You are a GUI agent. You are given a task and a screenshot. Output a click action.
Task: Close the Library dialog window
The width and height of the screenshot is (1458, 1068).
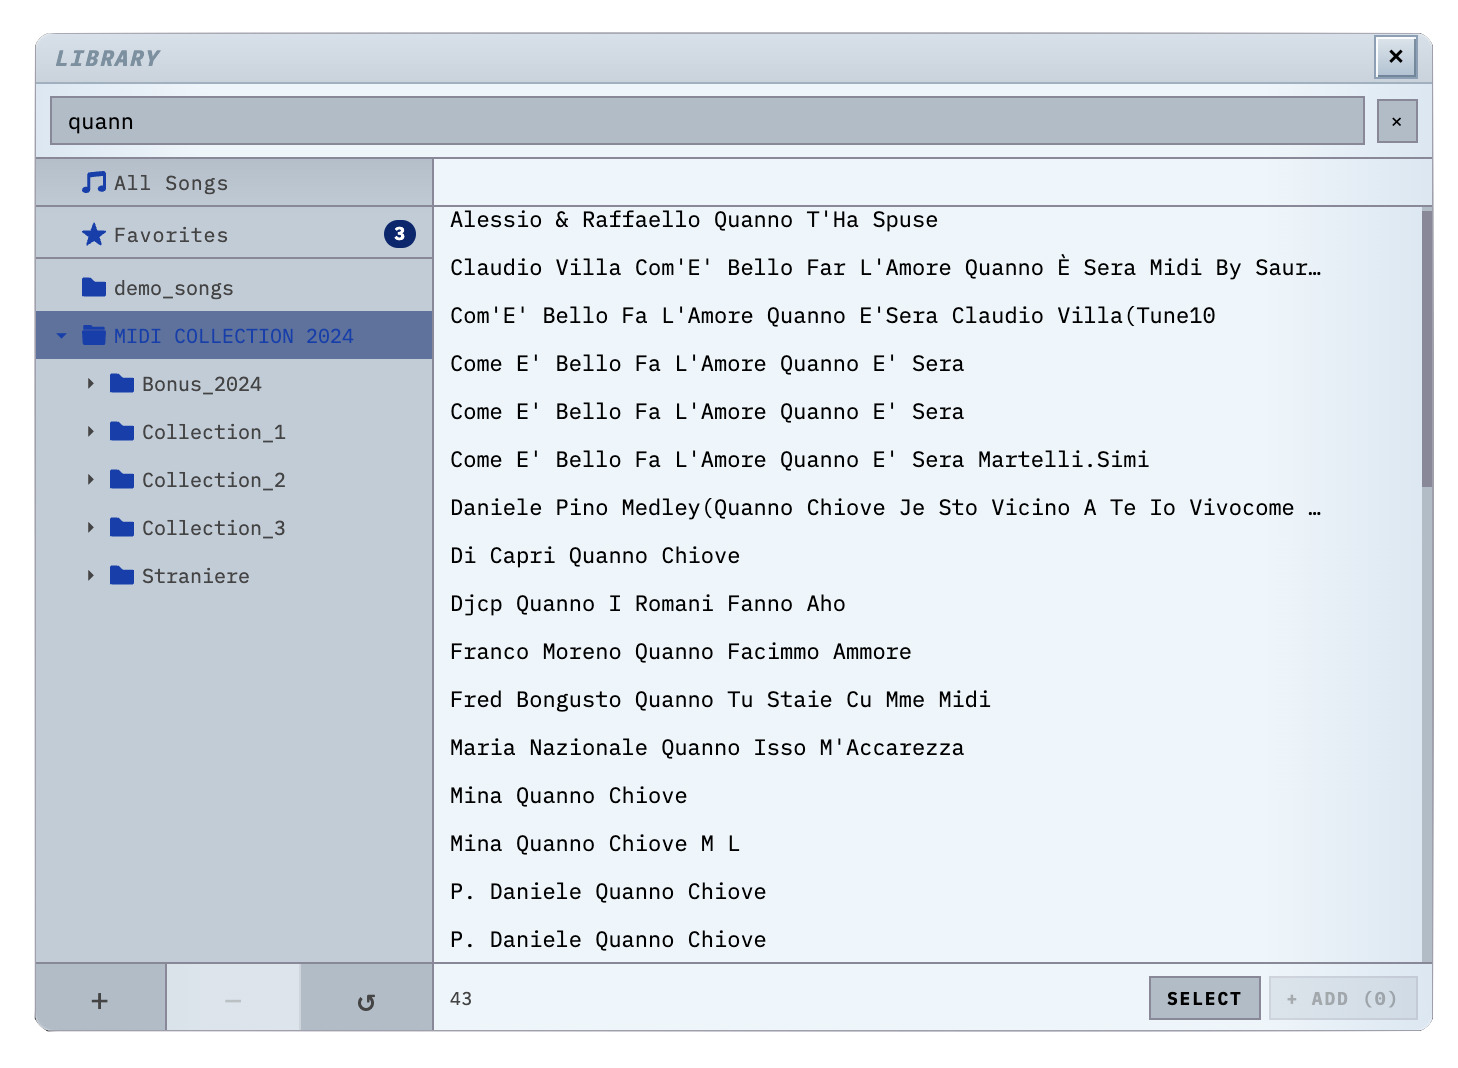(1396, 57)
